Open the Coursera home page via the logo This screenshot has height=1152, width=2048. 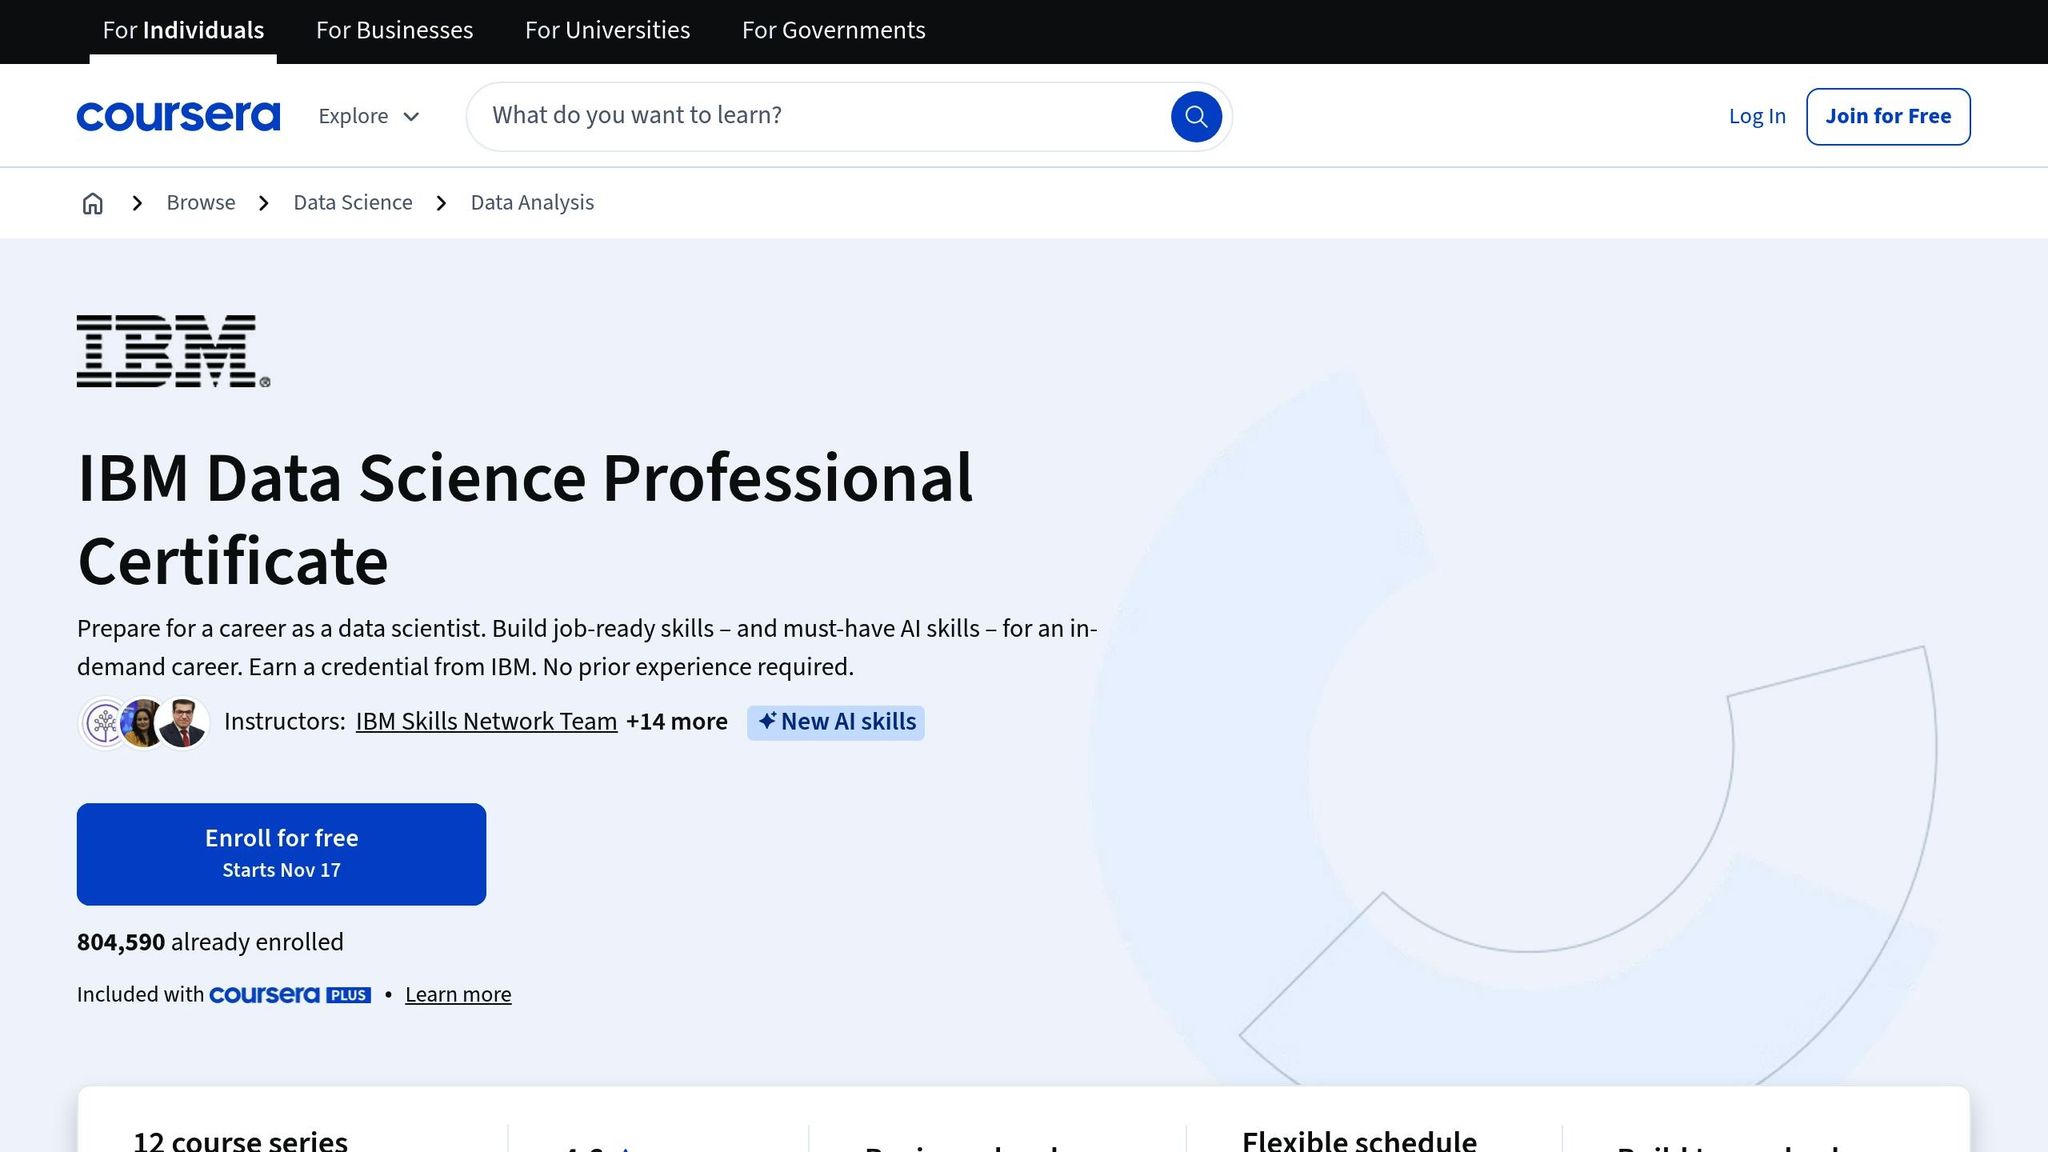coord(178,115)
